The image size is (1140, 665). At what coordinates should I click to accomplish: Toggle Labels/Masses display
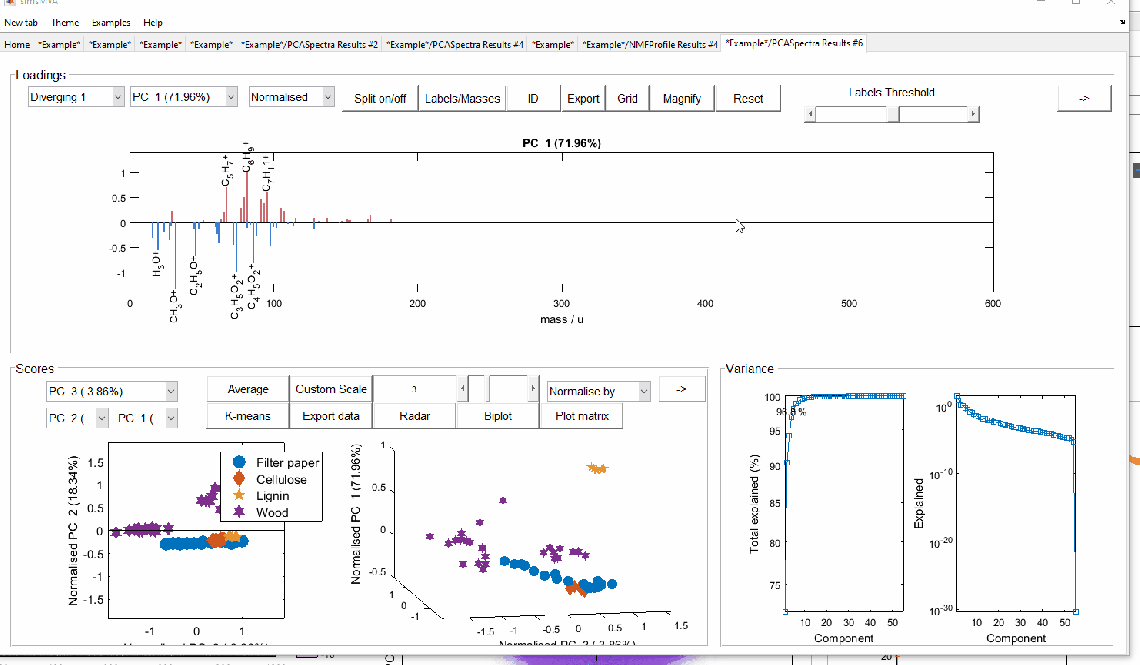click(462, 98)
